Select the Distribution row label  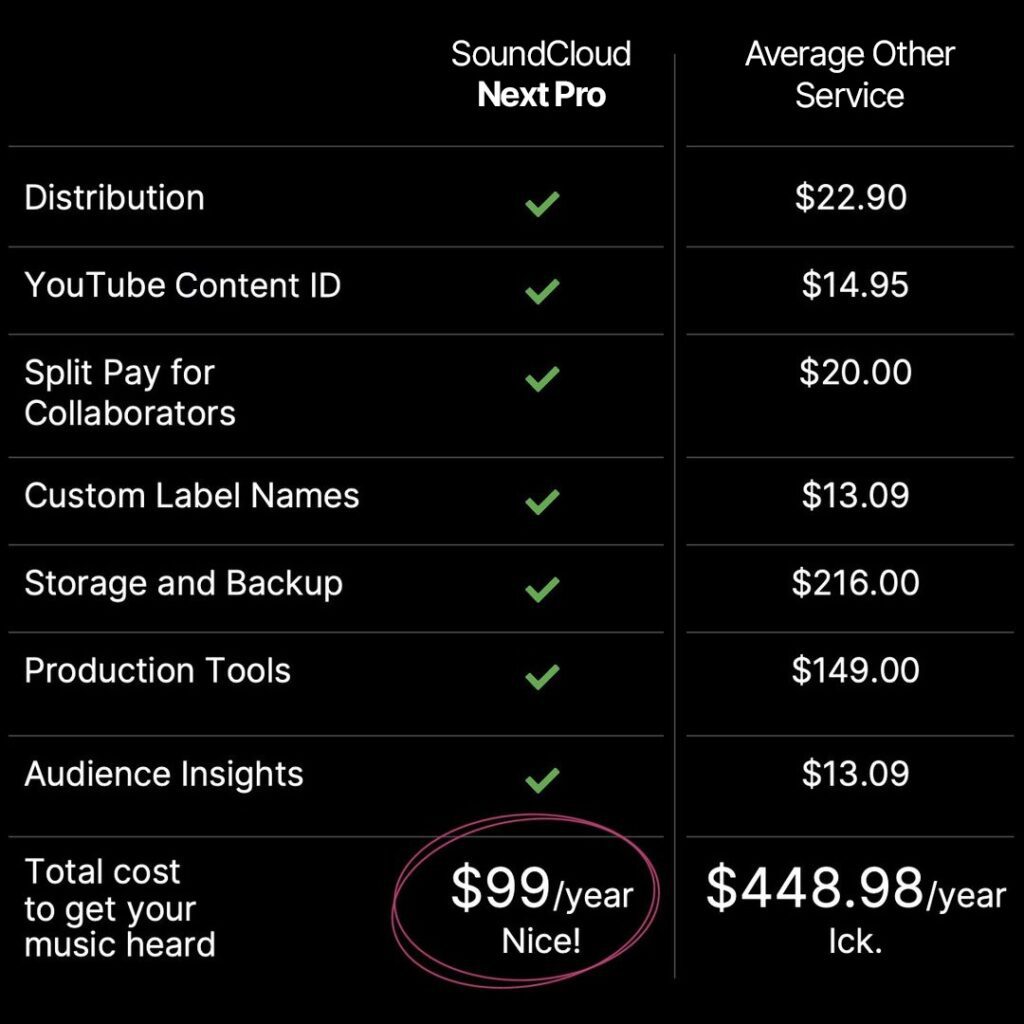pos(114,198)
